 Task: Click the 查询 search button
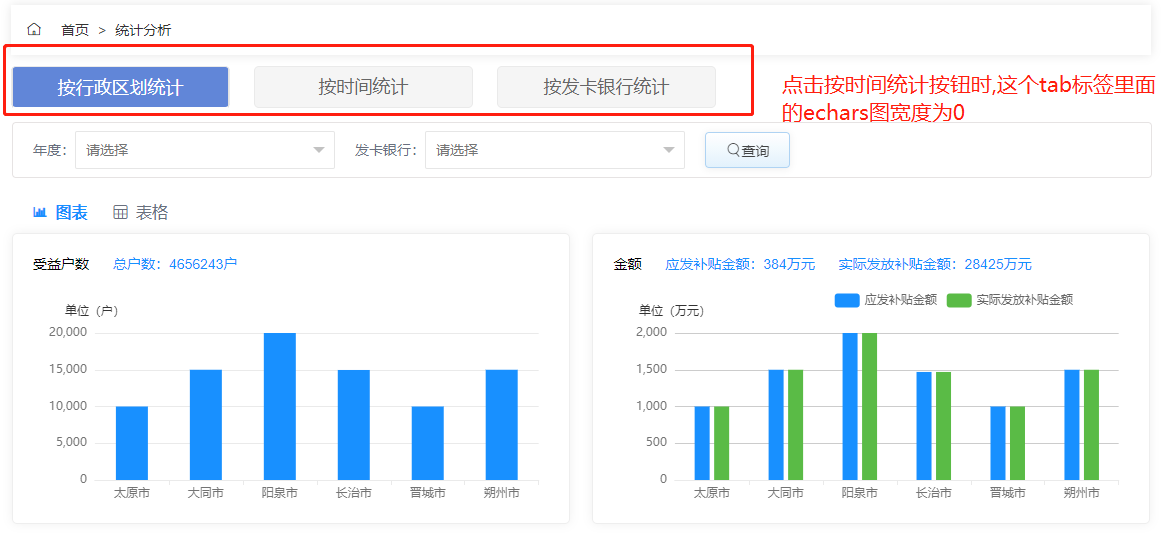coord(747,150)
